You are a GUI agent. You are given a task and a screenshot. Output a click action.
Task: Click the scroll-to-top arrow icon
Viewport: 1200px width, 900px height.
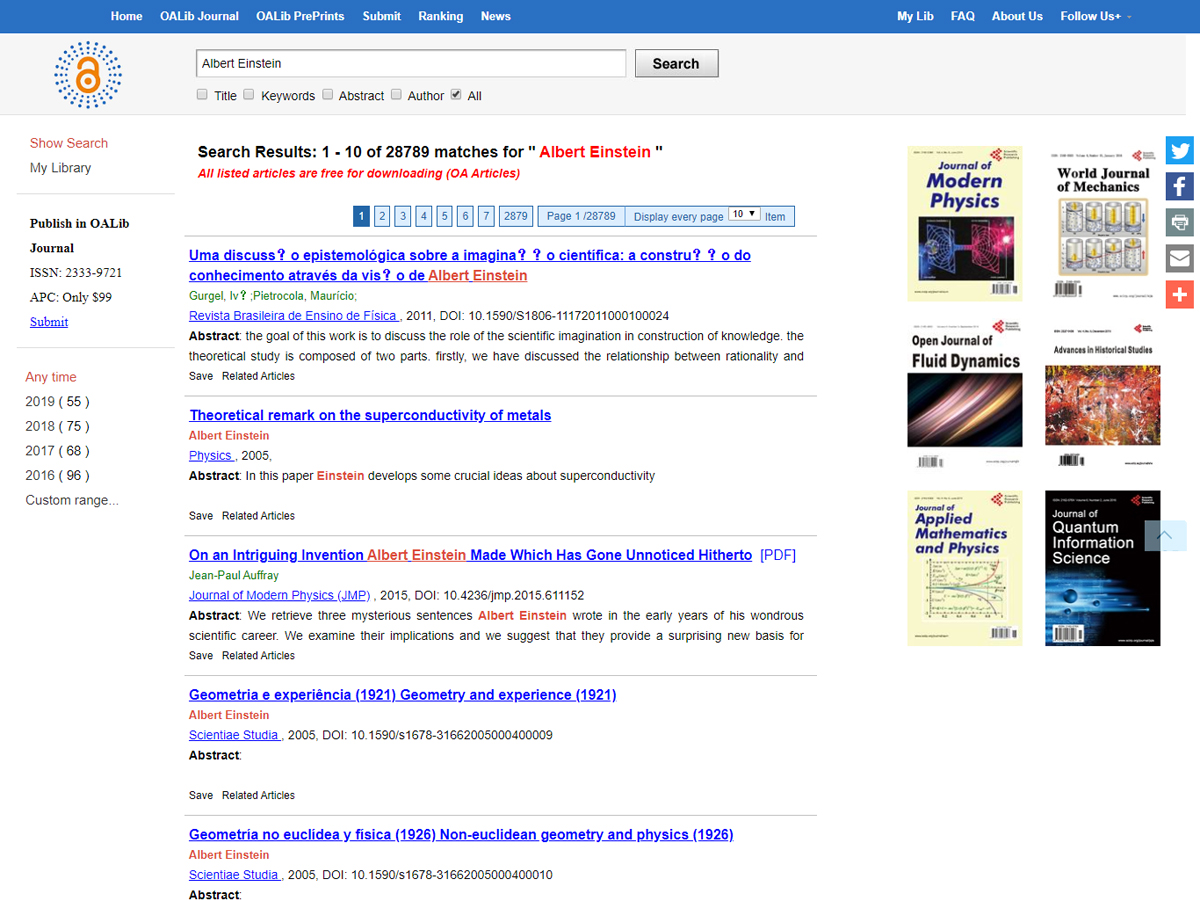[1165, 536]
